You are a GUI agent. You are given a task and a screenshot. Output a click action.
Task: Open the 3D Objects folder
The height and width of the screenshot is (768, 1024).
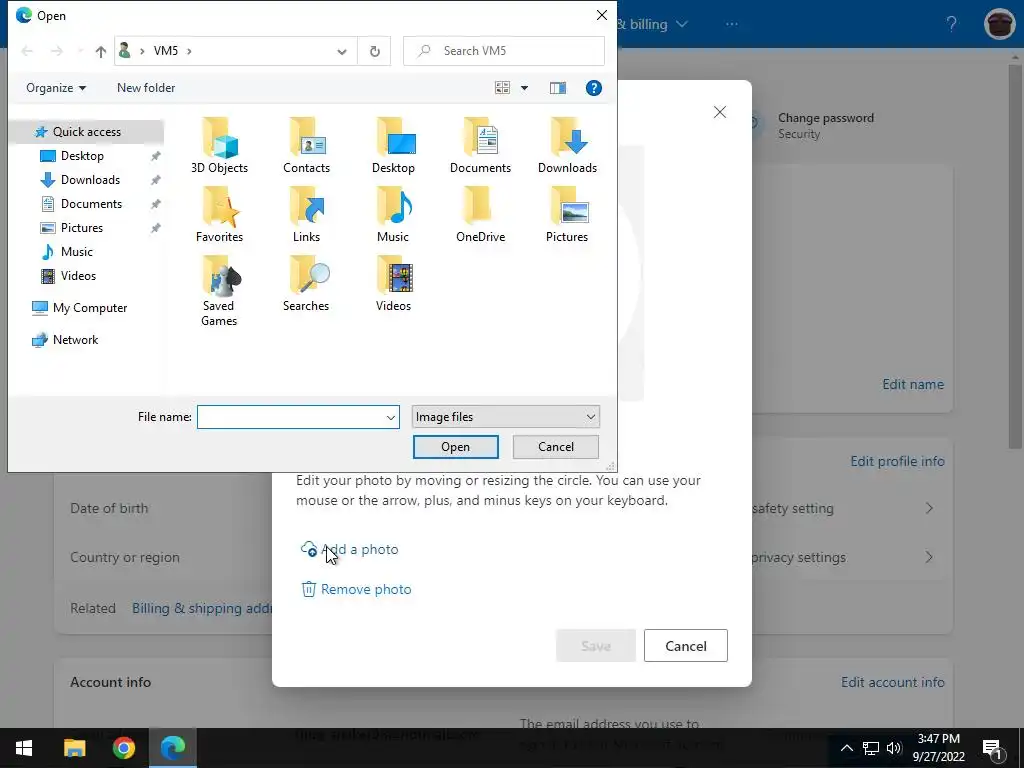(x=219, y=146)
